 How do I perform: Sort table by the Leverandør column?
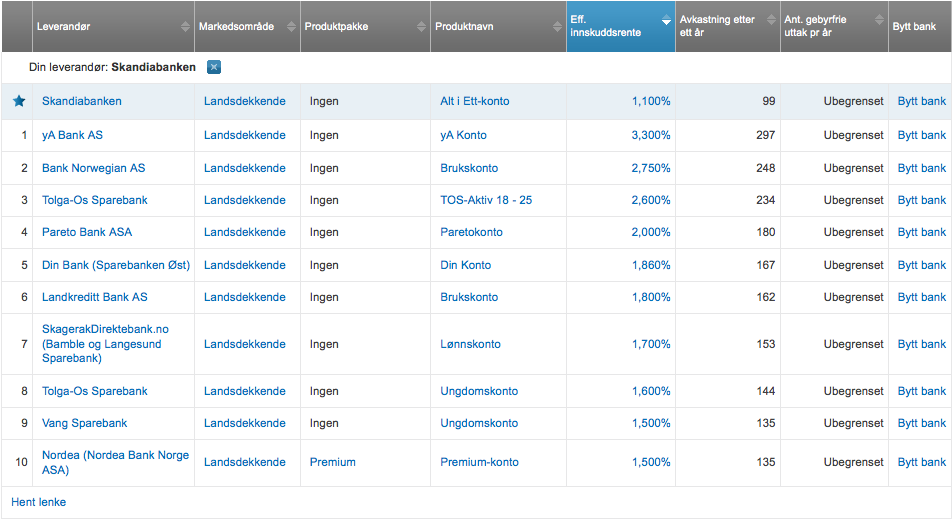point(113,27)
